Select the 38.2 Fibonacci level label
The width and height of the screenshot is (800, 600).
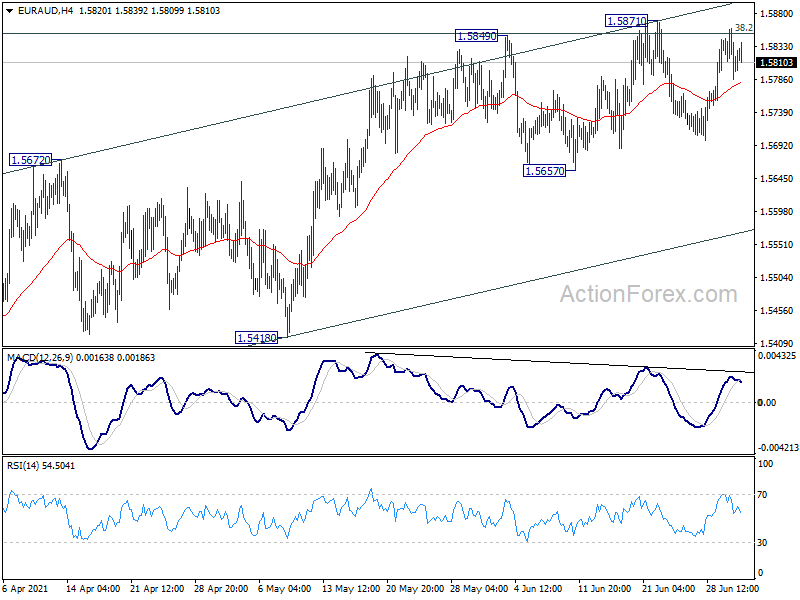[x=744, y=28]
